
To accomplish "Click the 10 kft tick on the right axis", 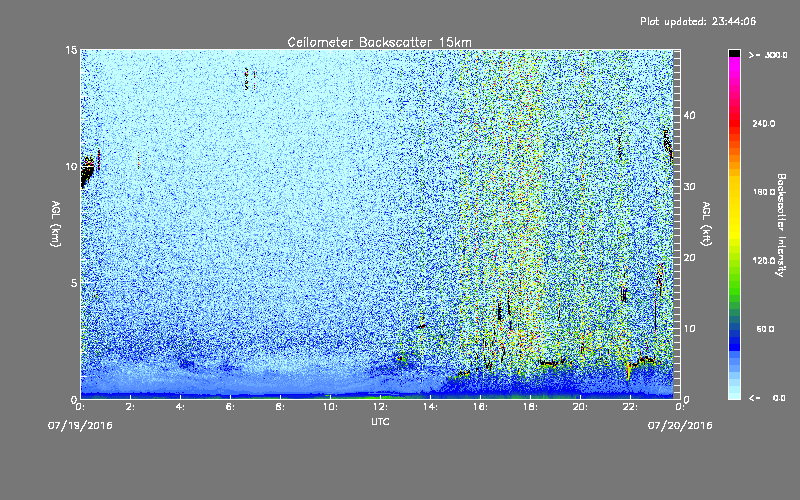I will click(x=689, y=328).
